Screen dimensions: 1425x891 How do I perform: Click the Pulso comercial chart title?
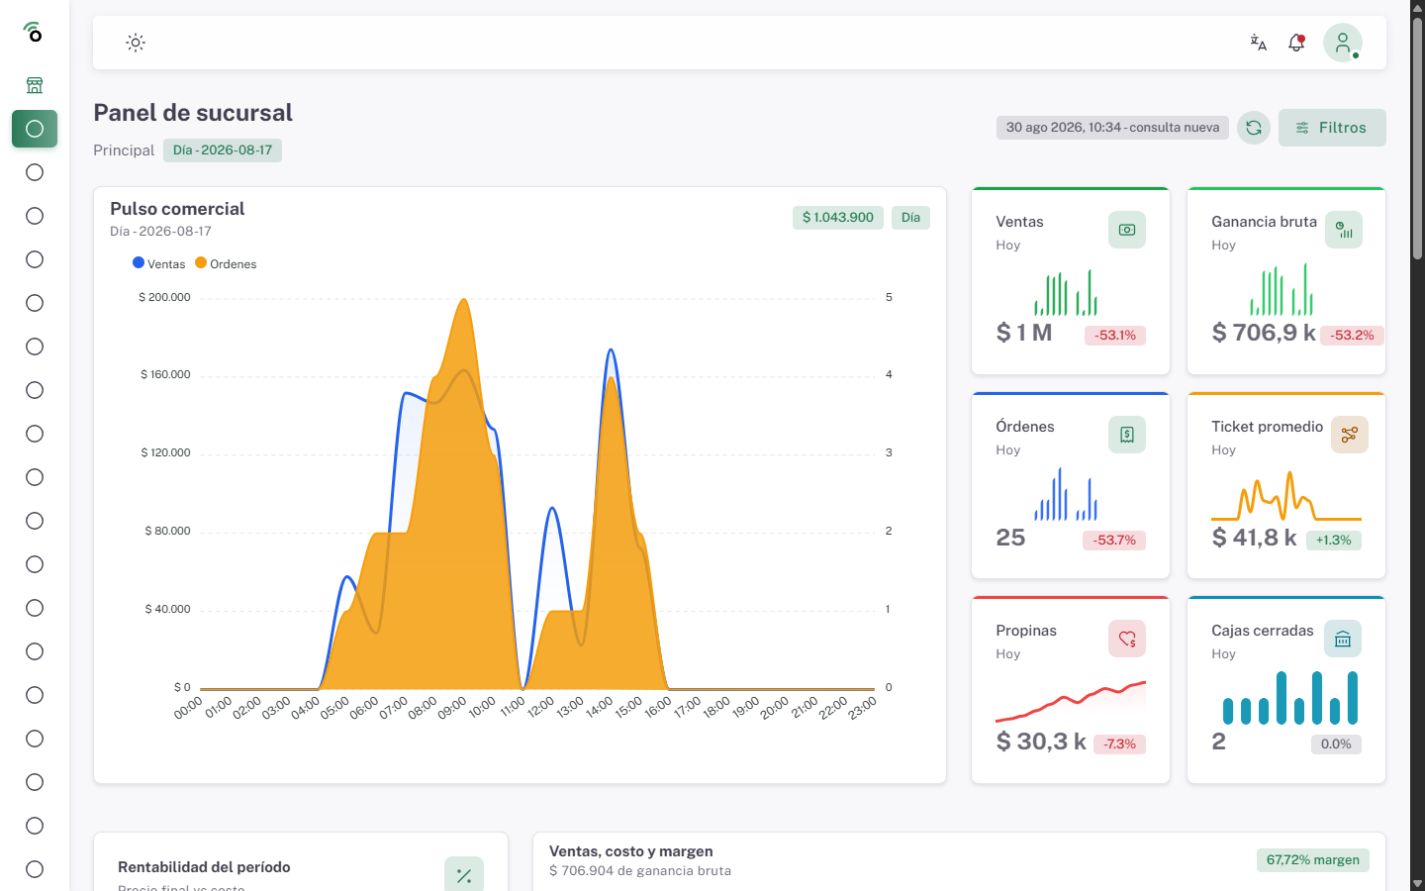tap(177, 209)
